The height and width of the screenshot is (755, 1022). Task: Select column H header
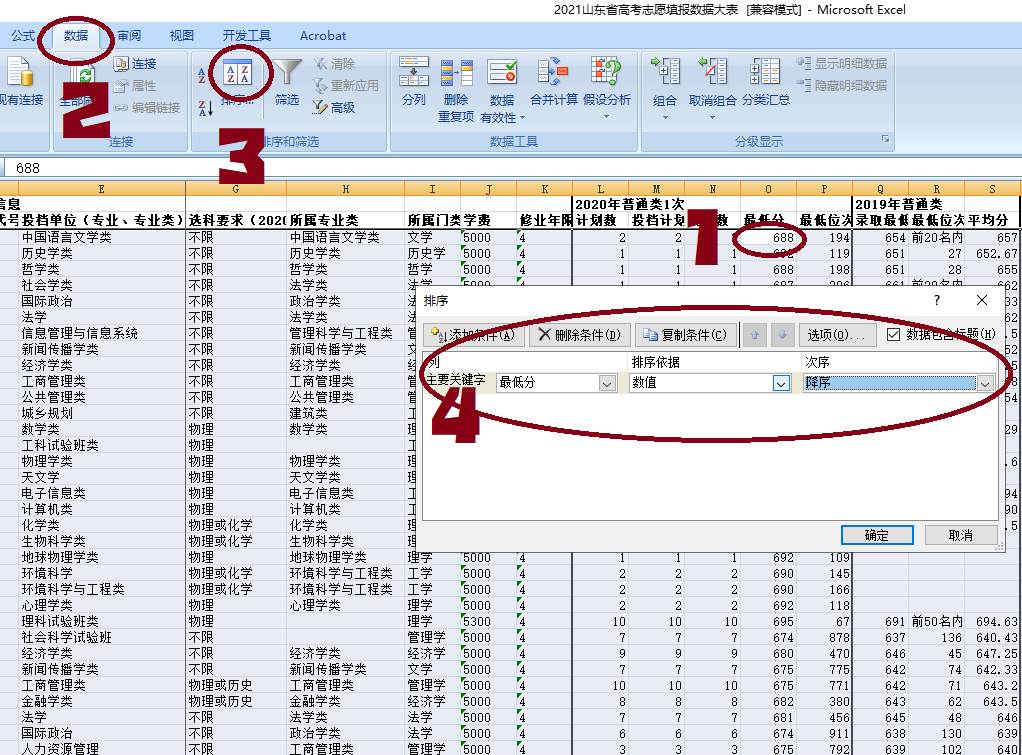click(345, 189)
